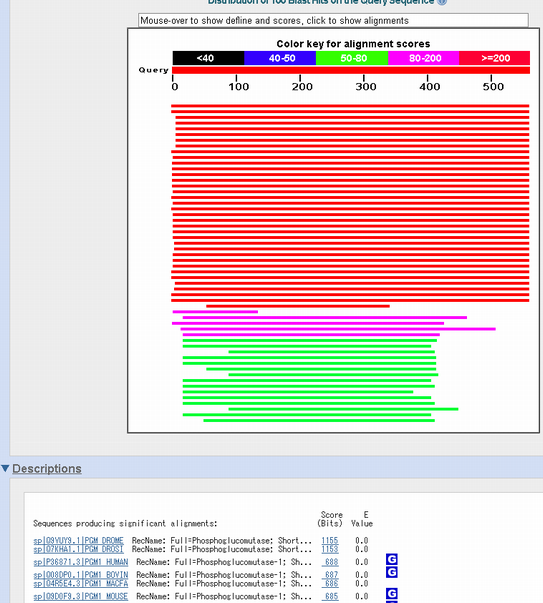
Task: Select the blue 40-50 color key
Action: [x=280, y=58]
